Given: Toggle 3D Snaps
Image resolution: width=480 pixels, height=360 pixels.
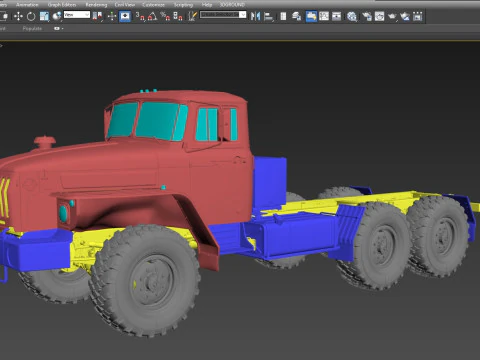Looking at the screenshot, I should click(x=140, y=16).
